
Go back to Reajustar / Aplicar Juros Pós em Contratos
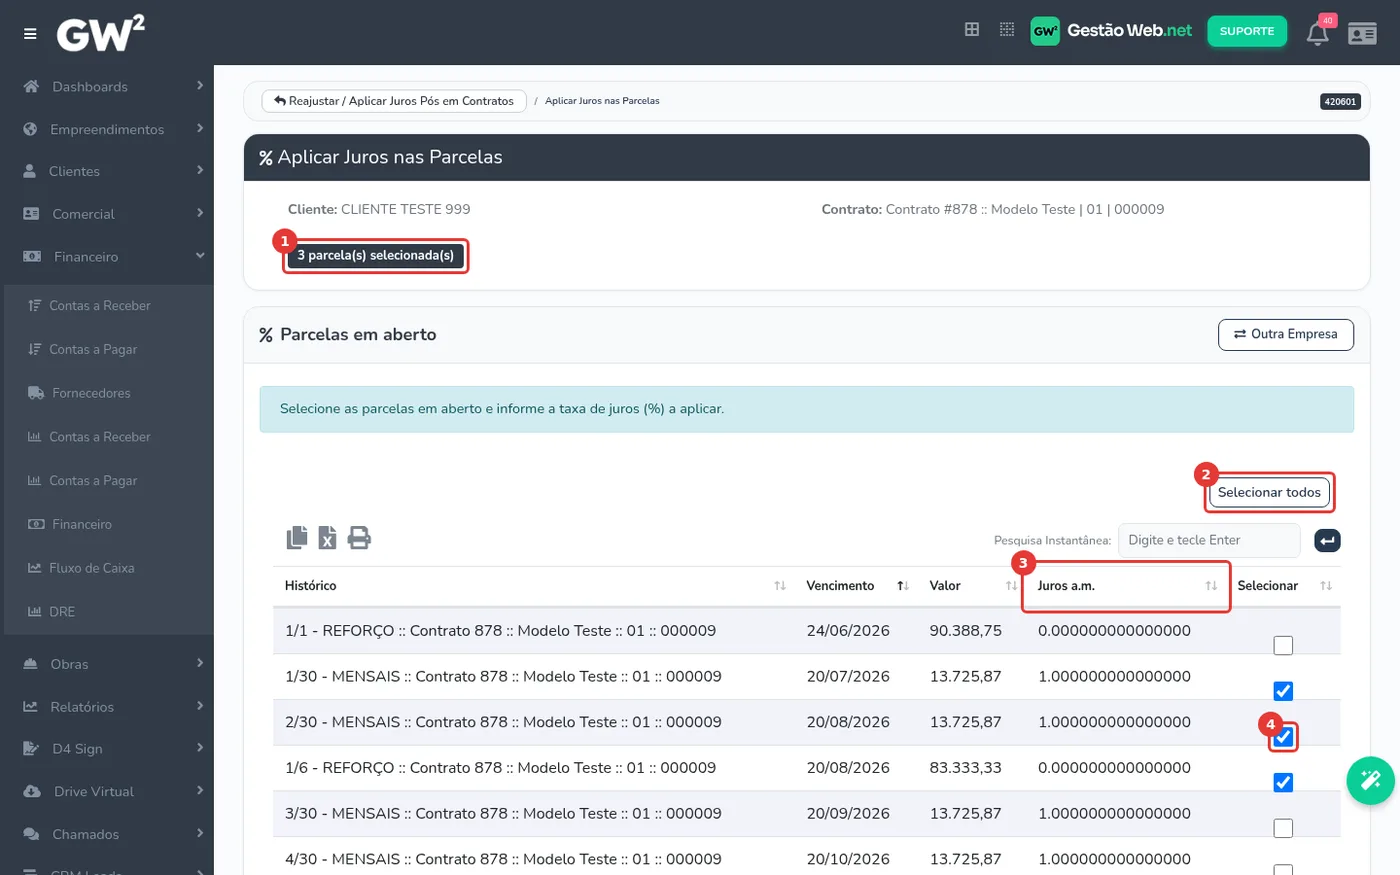(394, 101)
